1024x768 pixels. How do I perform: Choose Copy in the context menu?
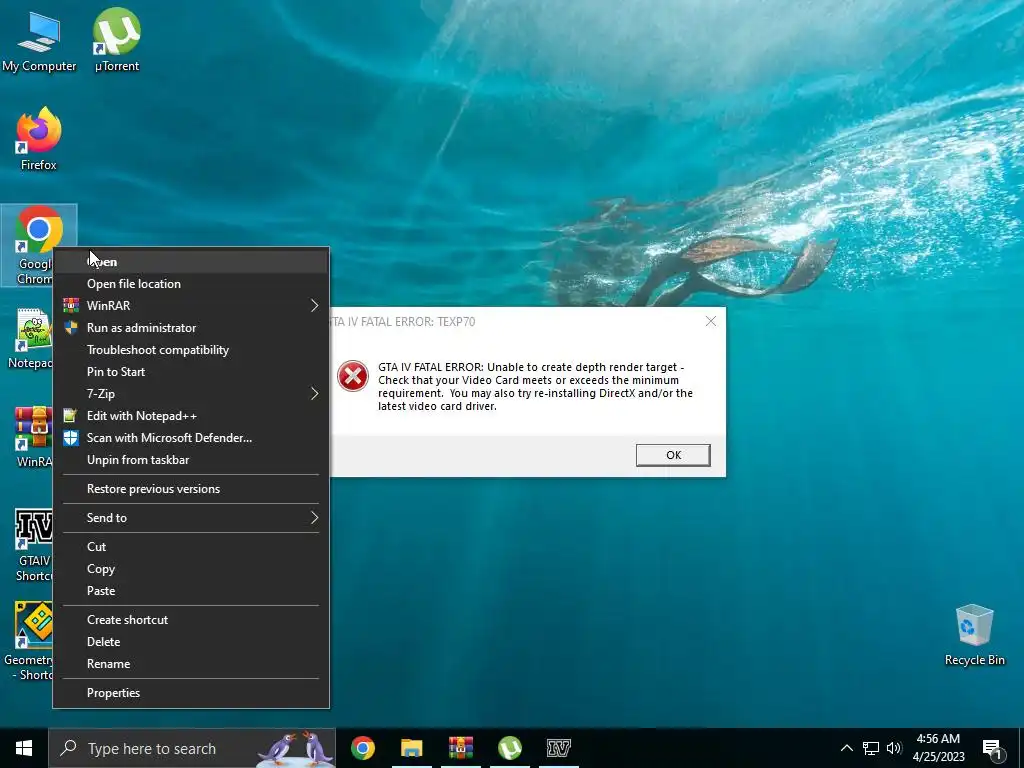tap(191, 569)
